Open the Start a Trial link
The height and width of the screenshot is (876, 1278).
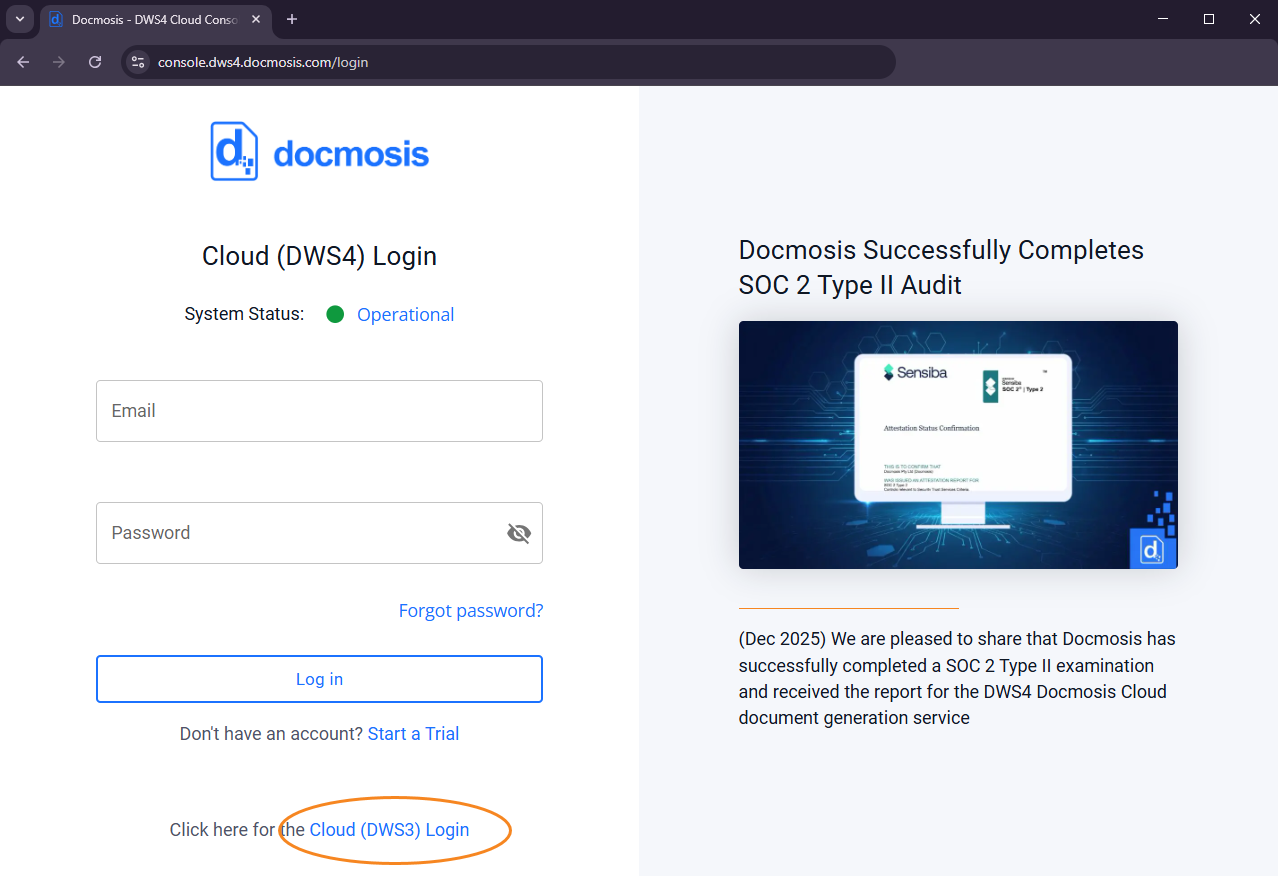point(413,734)
